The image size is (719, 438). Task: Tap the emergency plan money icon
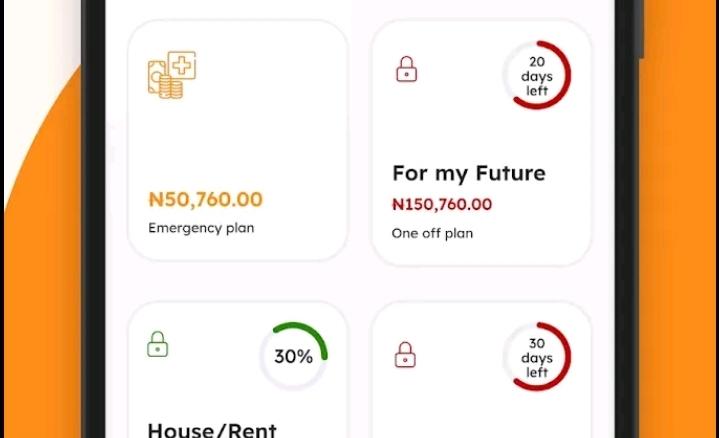(172, 75)
